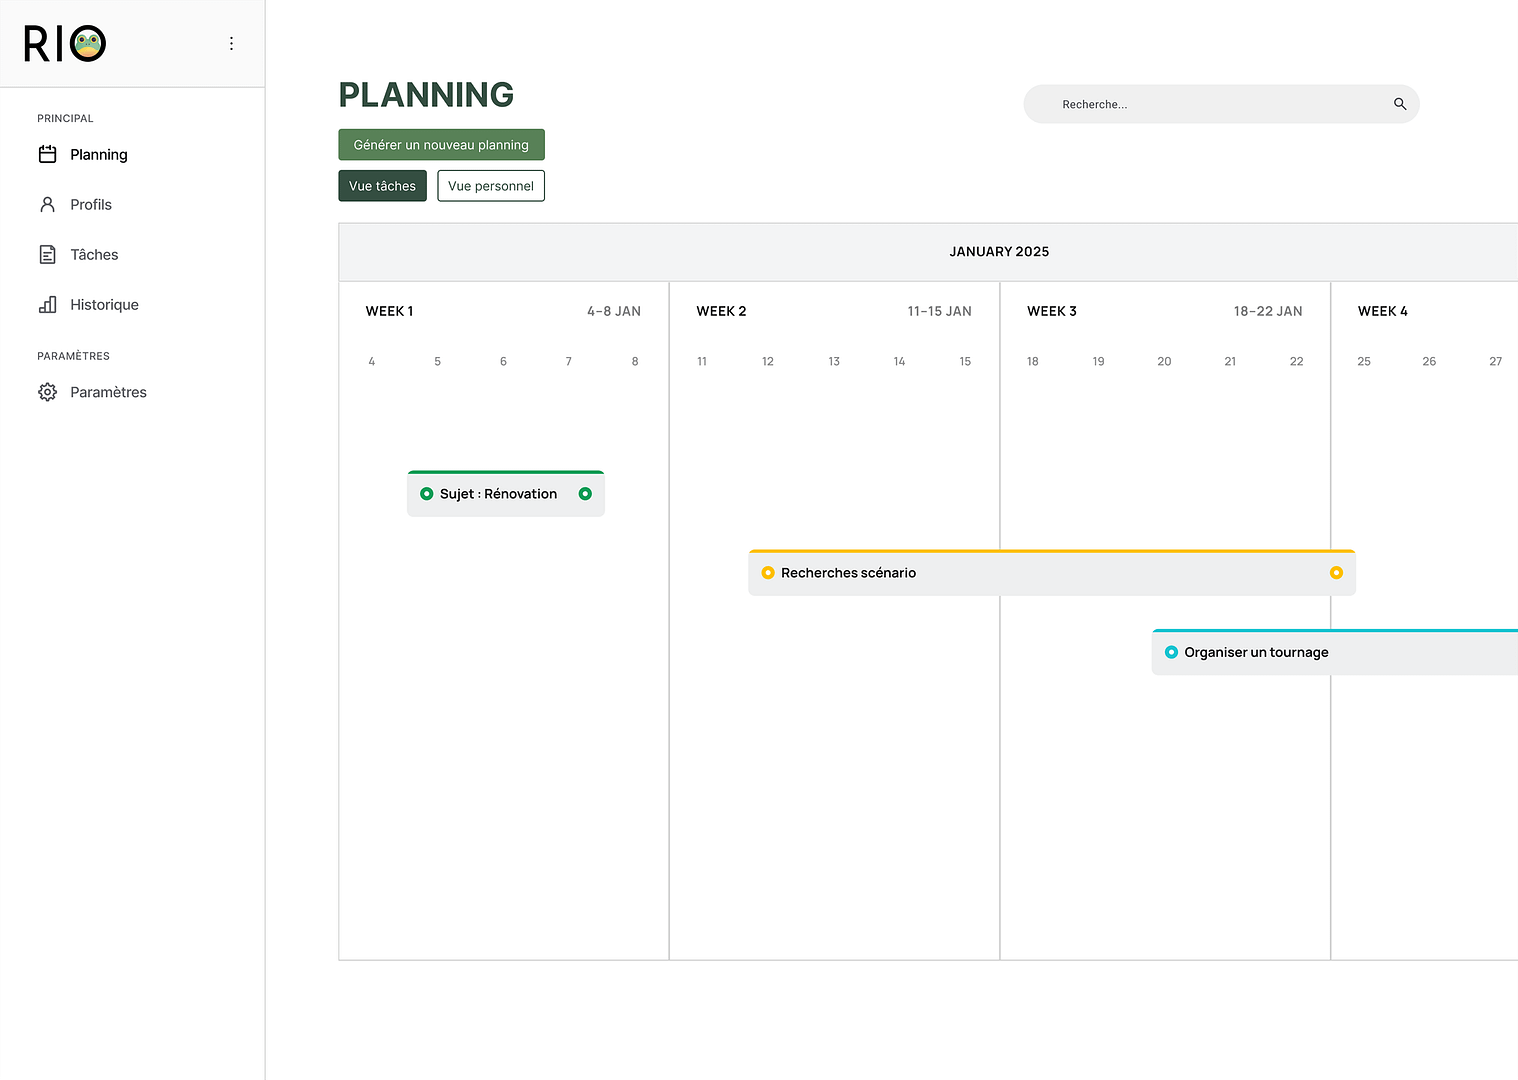The image size is (1518, 1080).
Task: Click the Générer un nouveau planning button
Action: click(x=441, y=144)
